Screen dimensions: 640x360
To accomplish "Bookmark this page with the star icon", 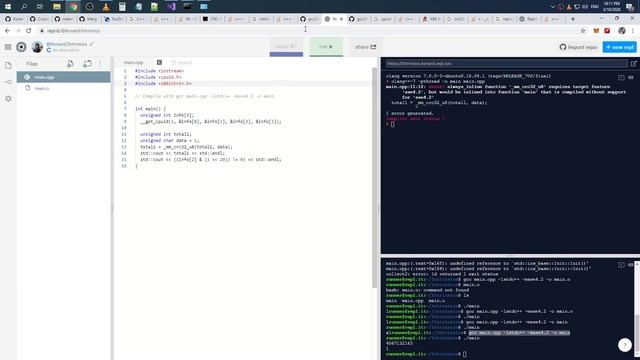I will pos(583,31).
